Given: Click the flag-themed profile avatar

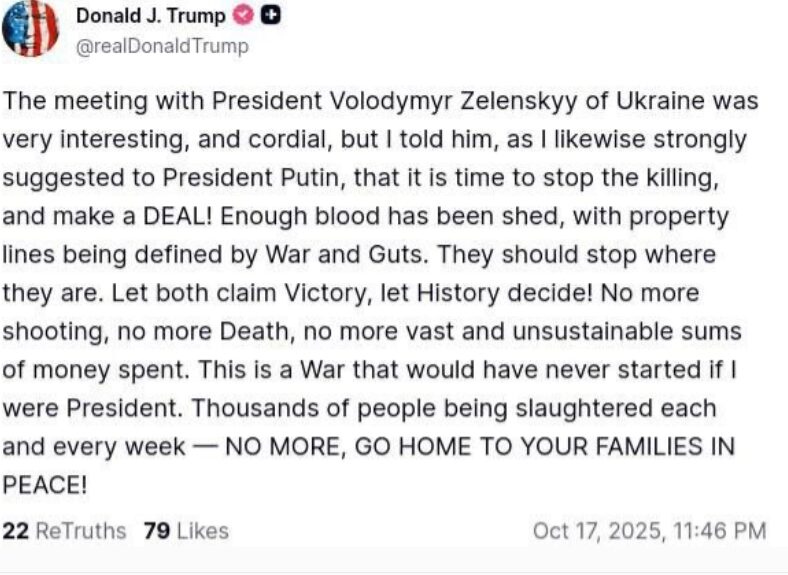Looking at the screenshot, I should tap(30, 27).
